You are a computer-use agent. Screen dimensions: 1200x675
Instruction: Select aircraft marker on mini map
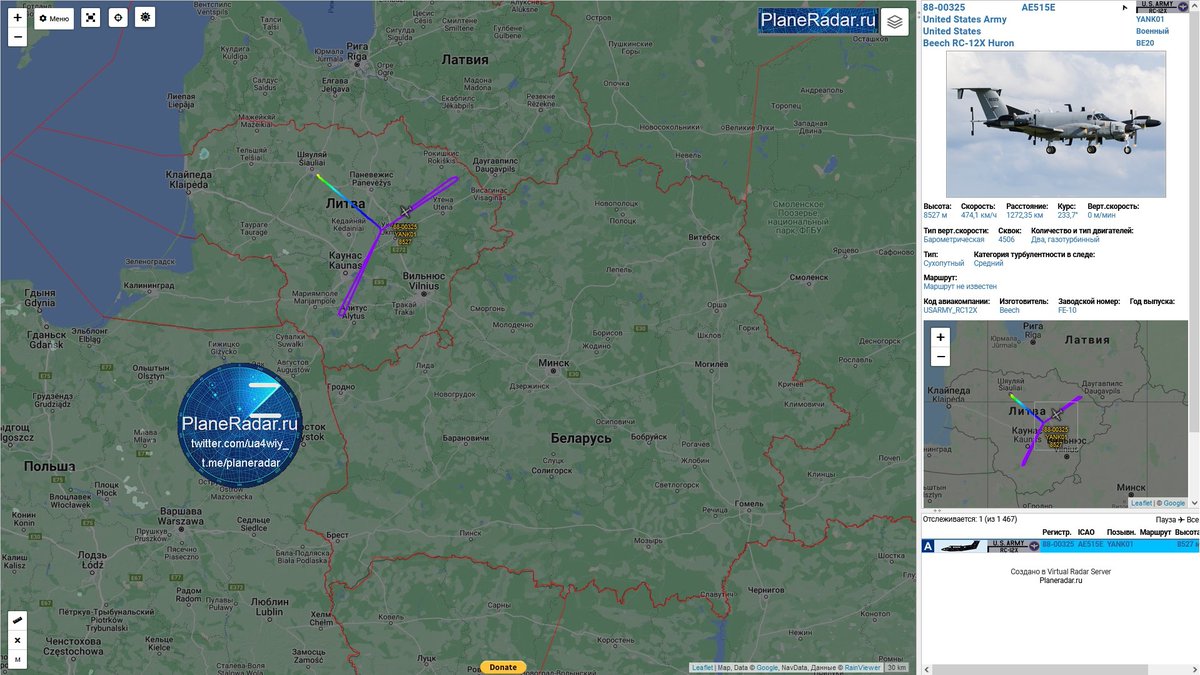tap(1056, 414)
